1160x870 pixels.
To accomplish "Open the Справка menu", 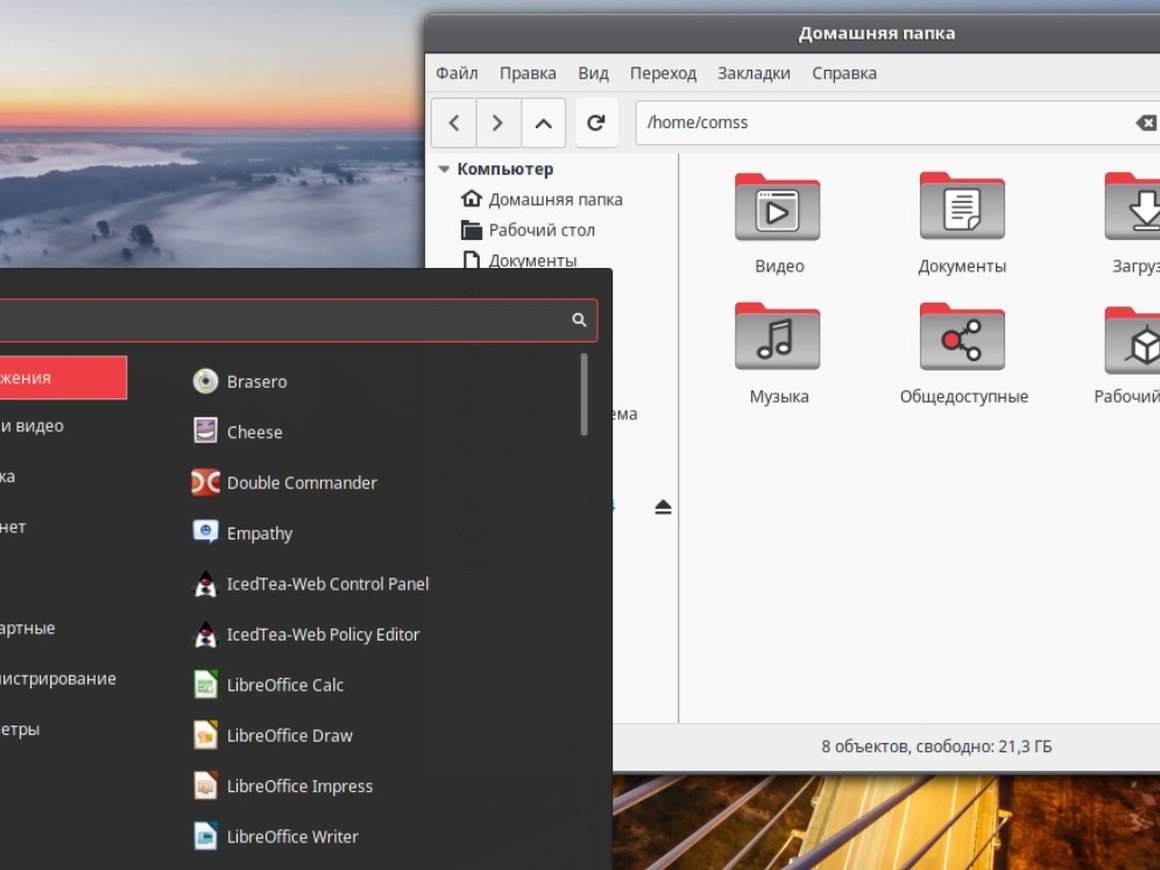I will pyautogui.click(x=844, y=73).
